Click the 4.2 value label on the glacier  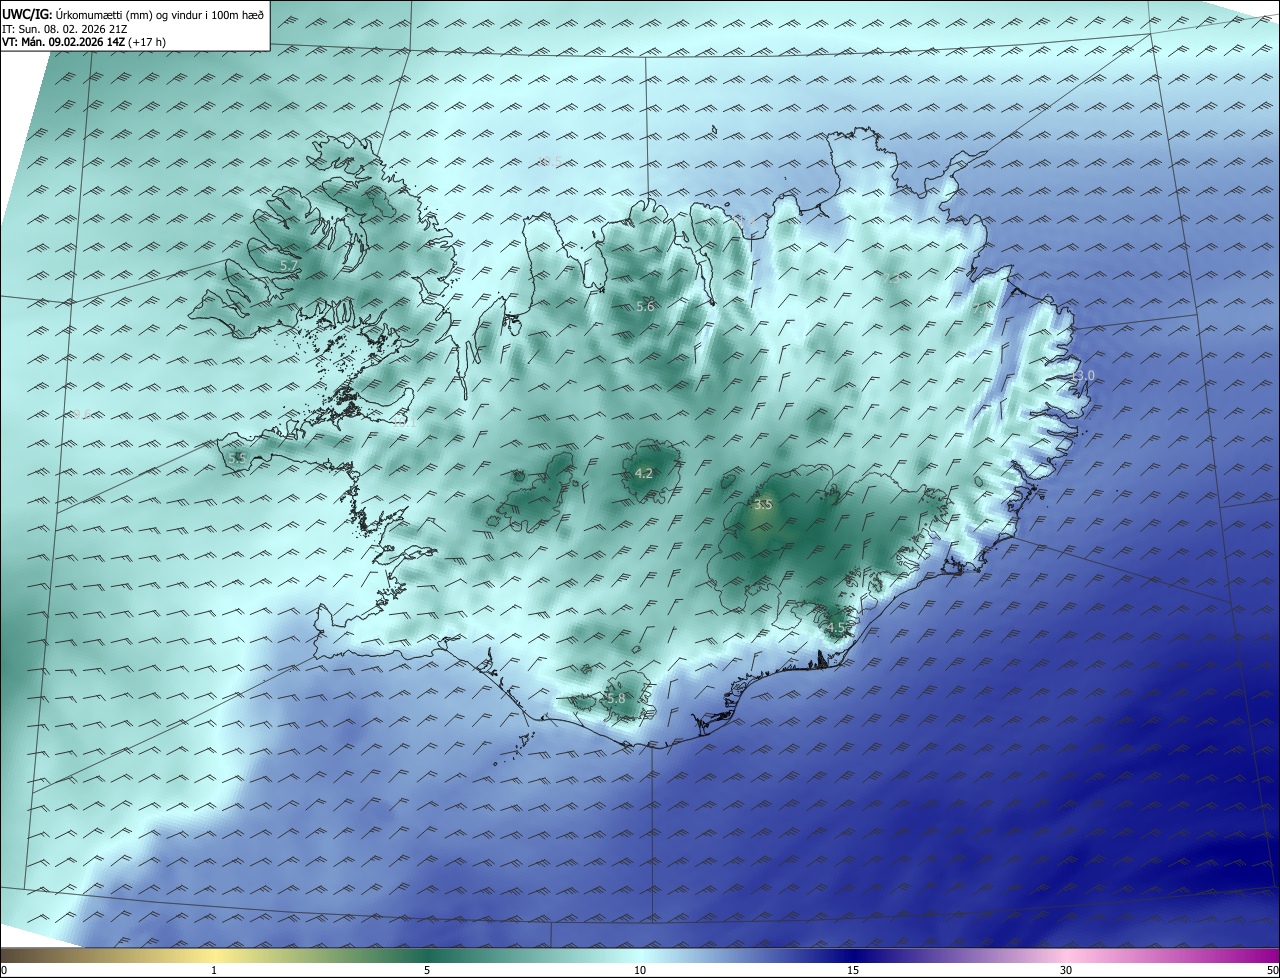(x=644, y=473)
